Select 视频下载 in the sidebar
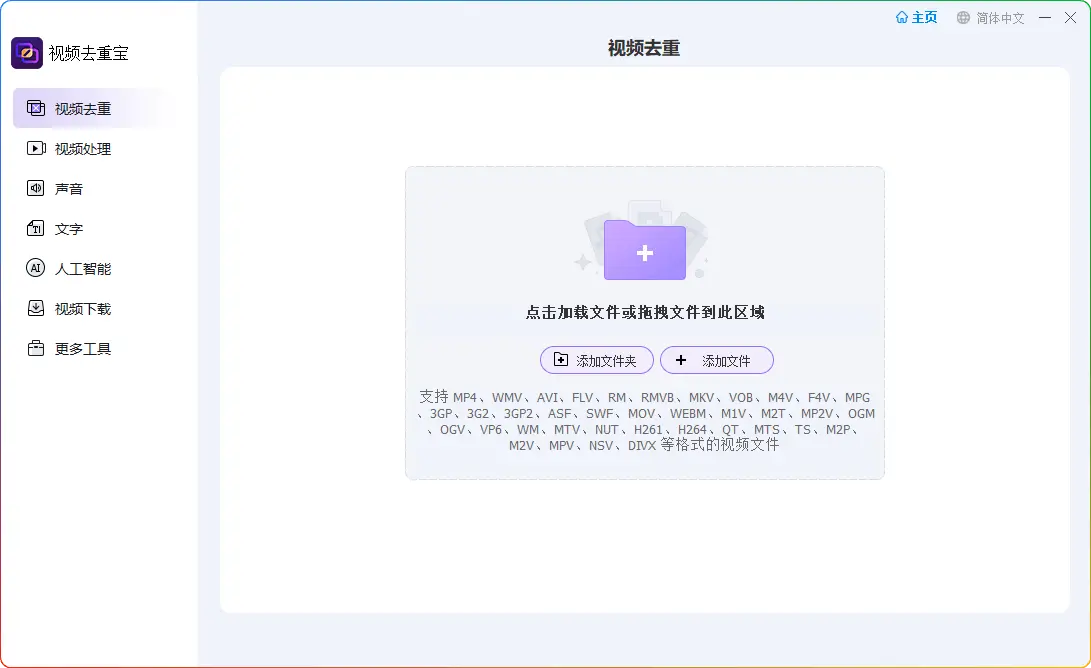The image size is (1091, 668). point(83,309)
